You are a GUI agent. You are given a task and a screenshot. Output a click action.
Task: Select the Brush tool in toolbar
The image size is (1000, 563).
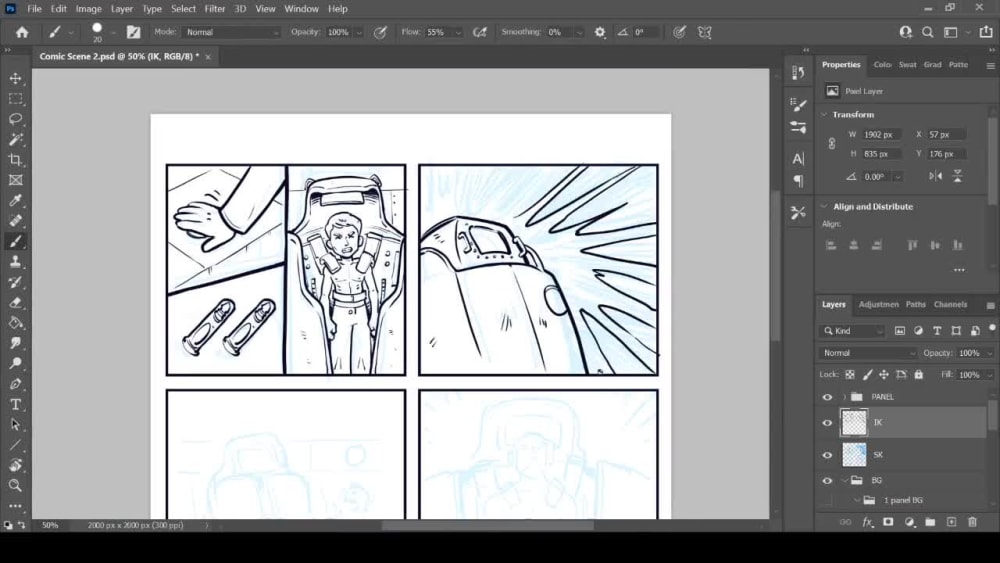coord(15,242)
